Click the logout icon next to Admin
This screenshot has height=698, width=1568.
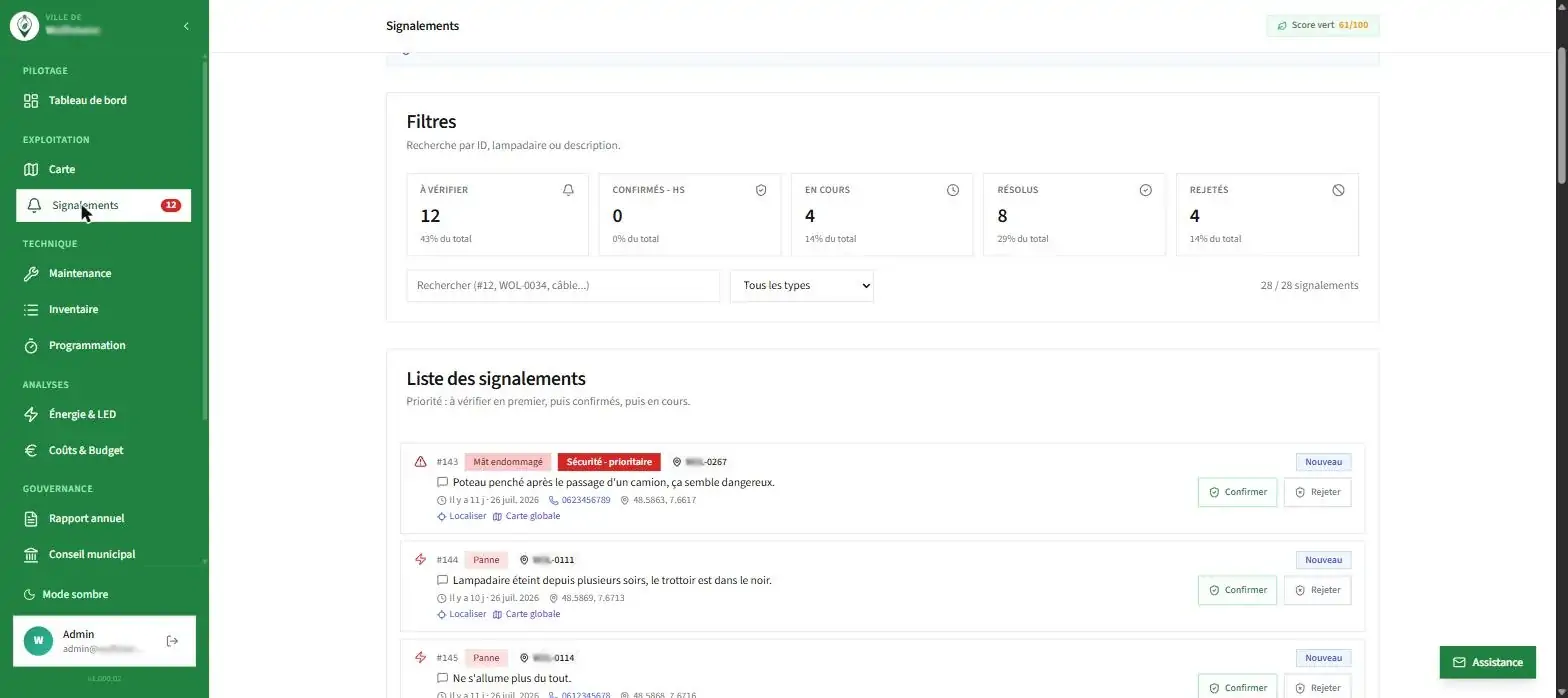(172, 641)
